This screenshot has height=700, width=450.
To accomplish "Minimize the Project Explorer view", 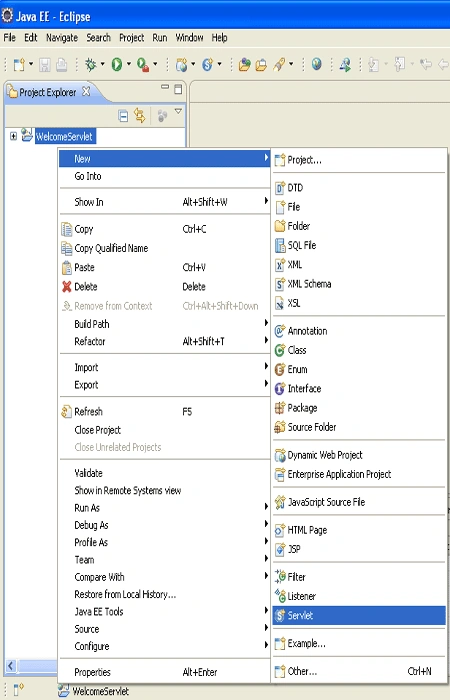I will pos(165,87).
